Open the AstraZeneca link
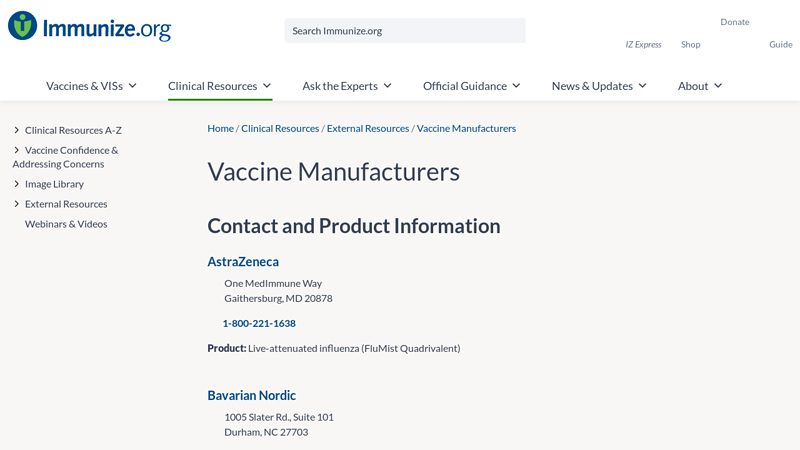800x450 pixels. pyautogui.click(x=243, y=261)
